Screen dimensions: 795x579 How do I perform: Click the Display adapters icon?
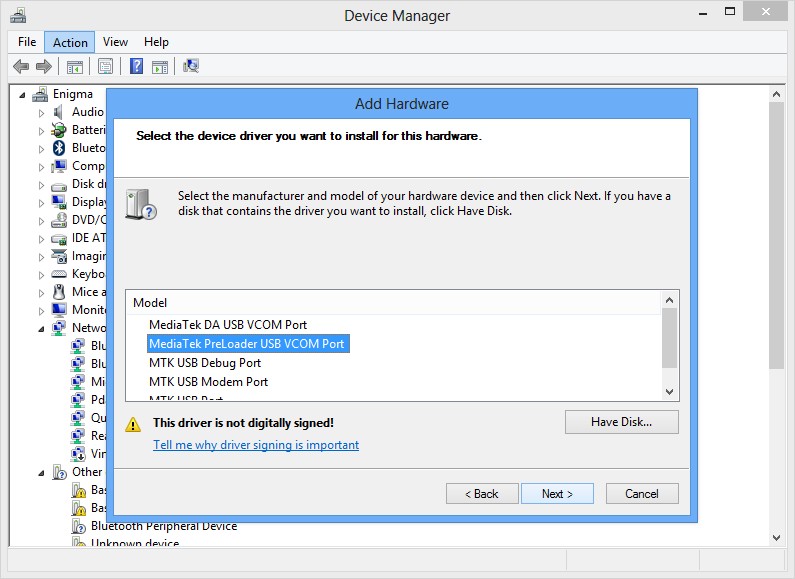pyautogui.click(x=59, y=202)
